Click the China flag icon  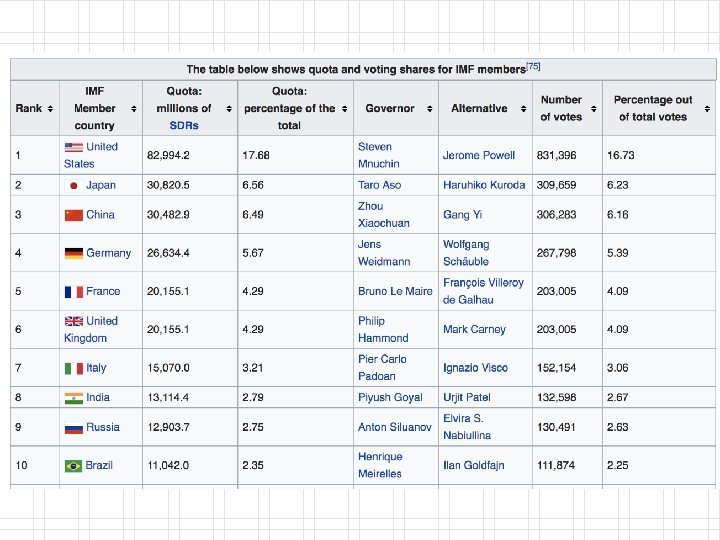(x=73, y=215)
